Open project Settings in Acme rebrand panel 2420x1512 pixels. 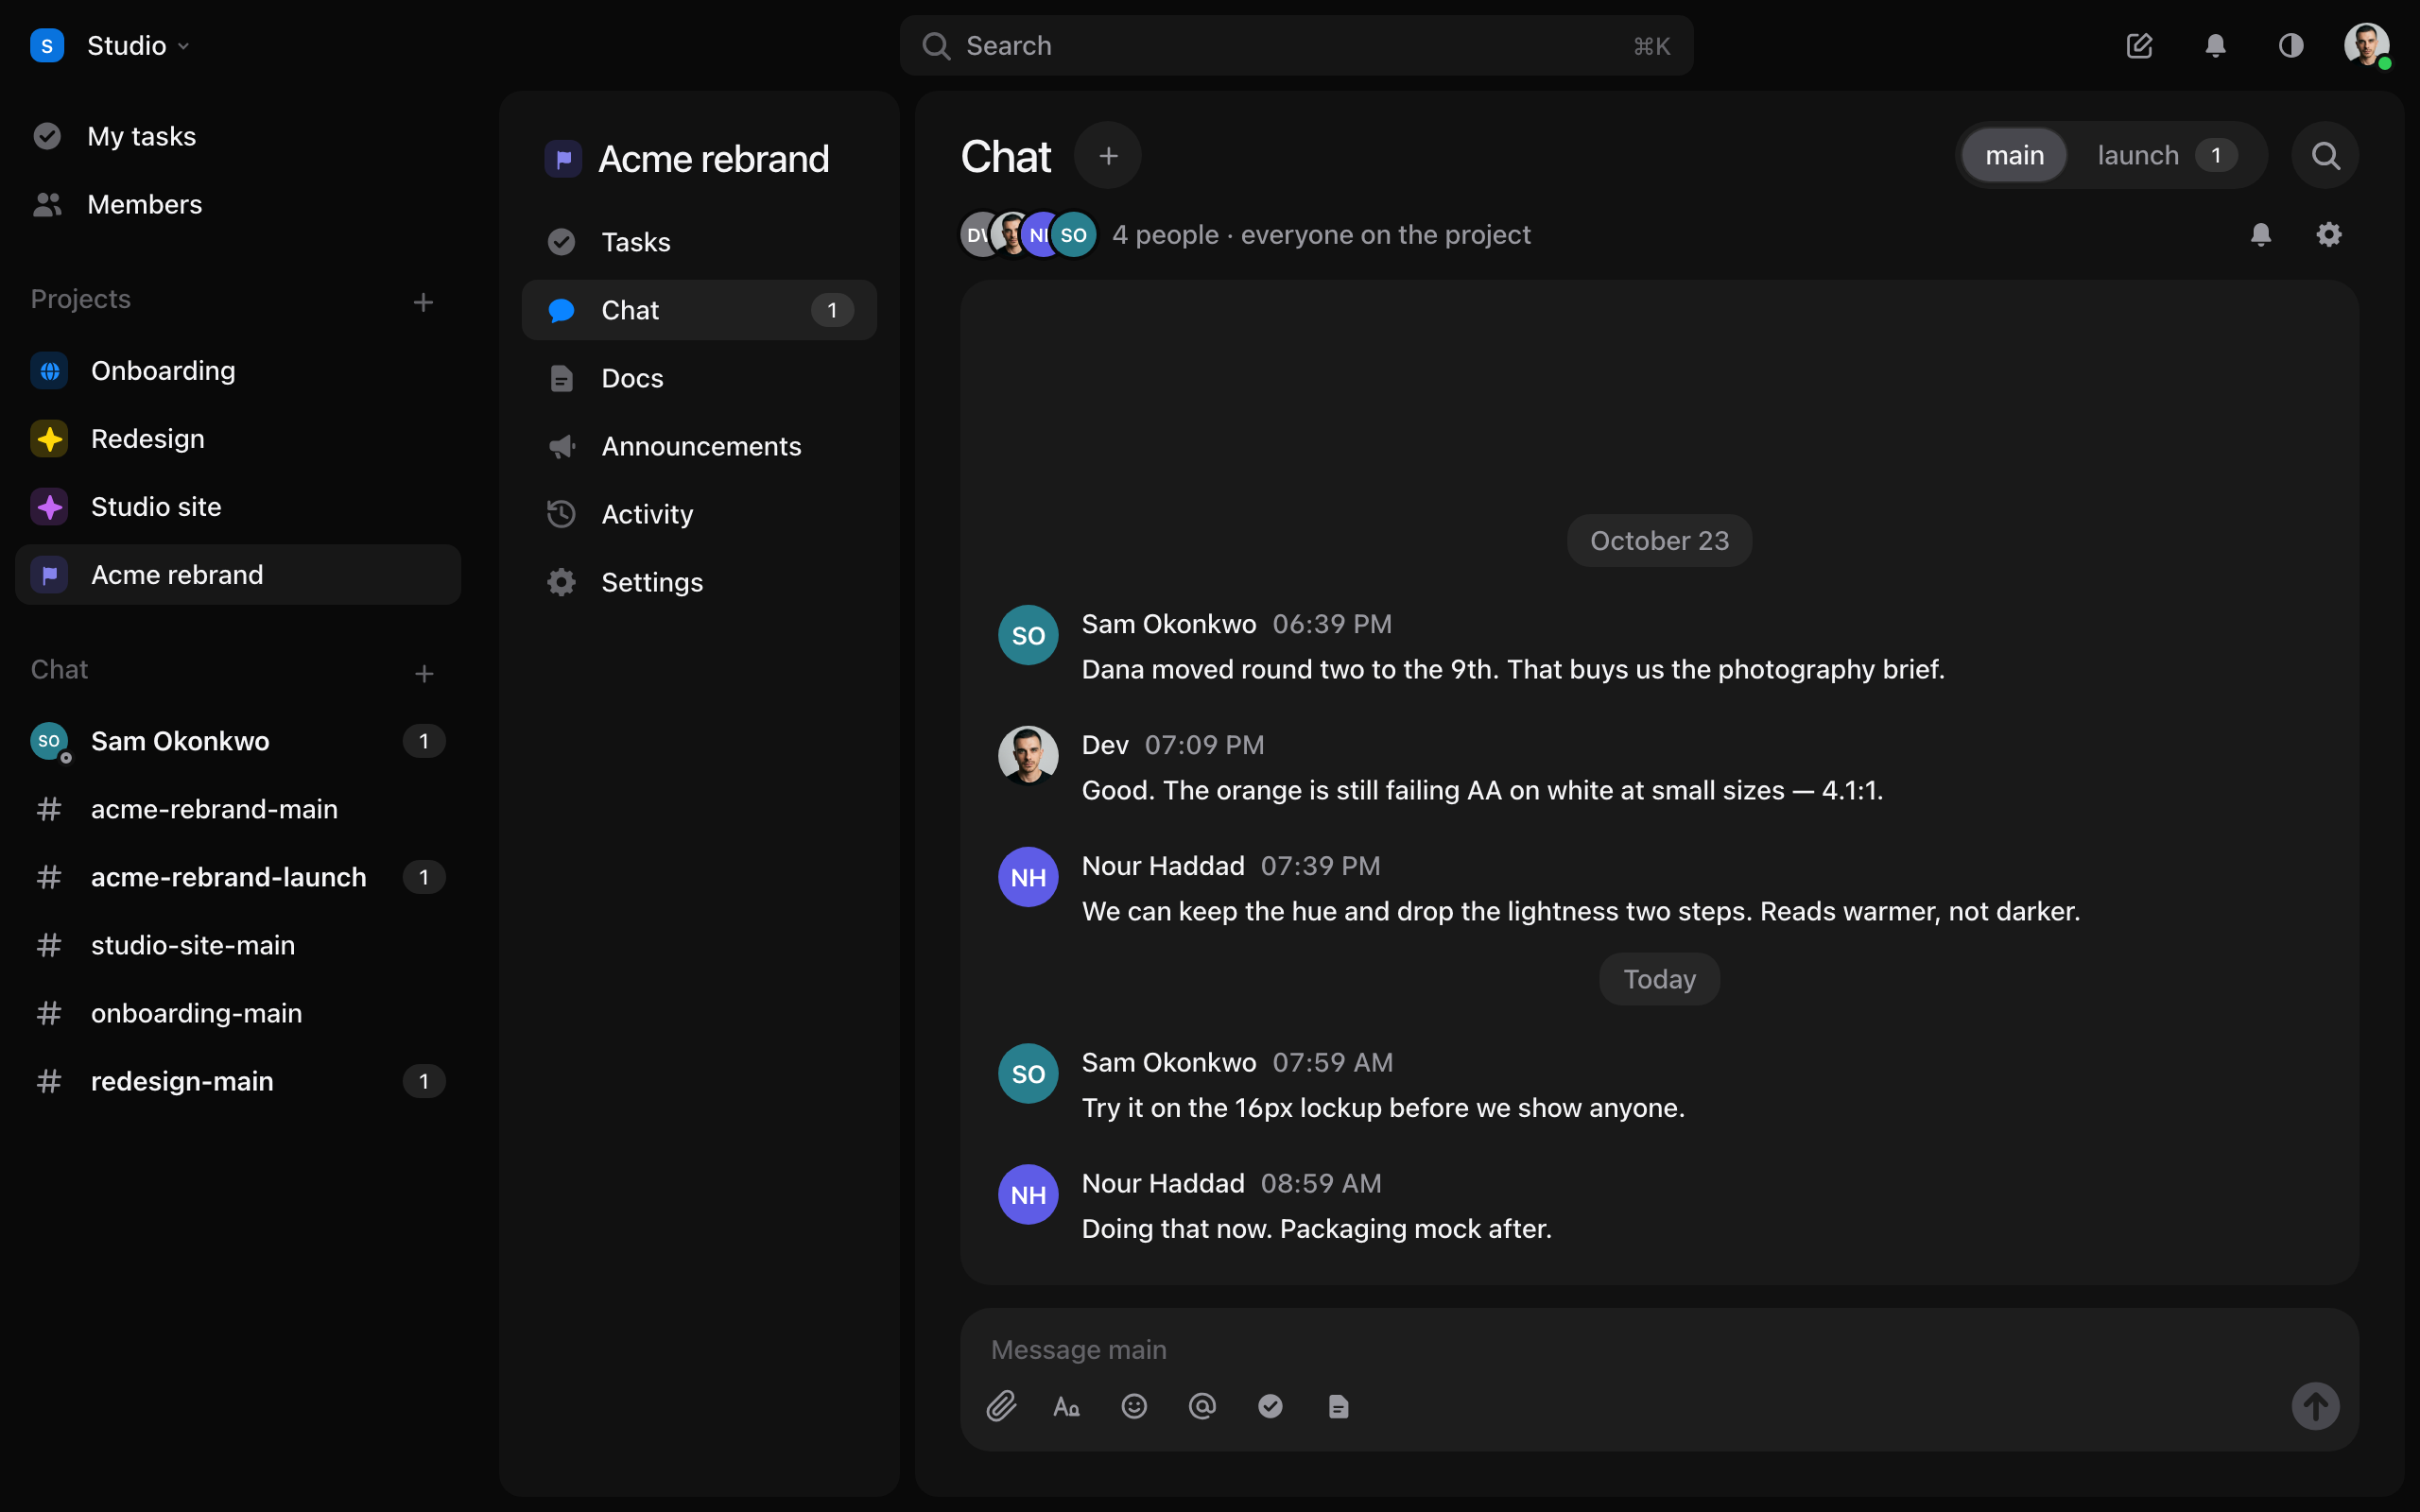pos(699,582)
